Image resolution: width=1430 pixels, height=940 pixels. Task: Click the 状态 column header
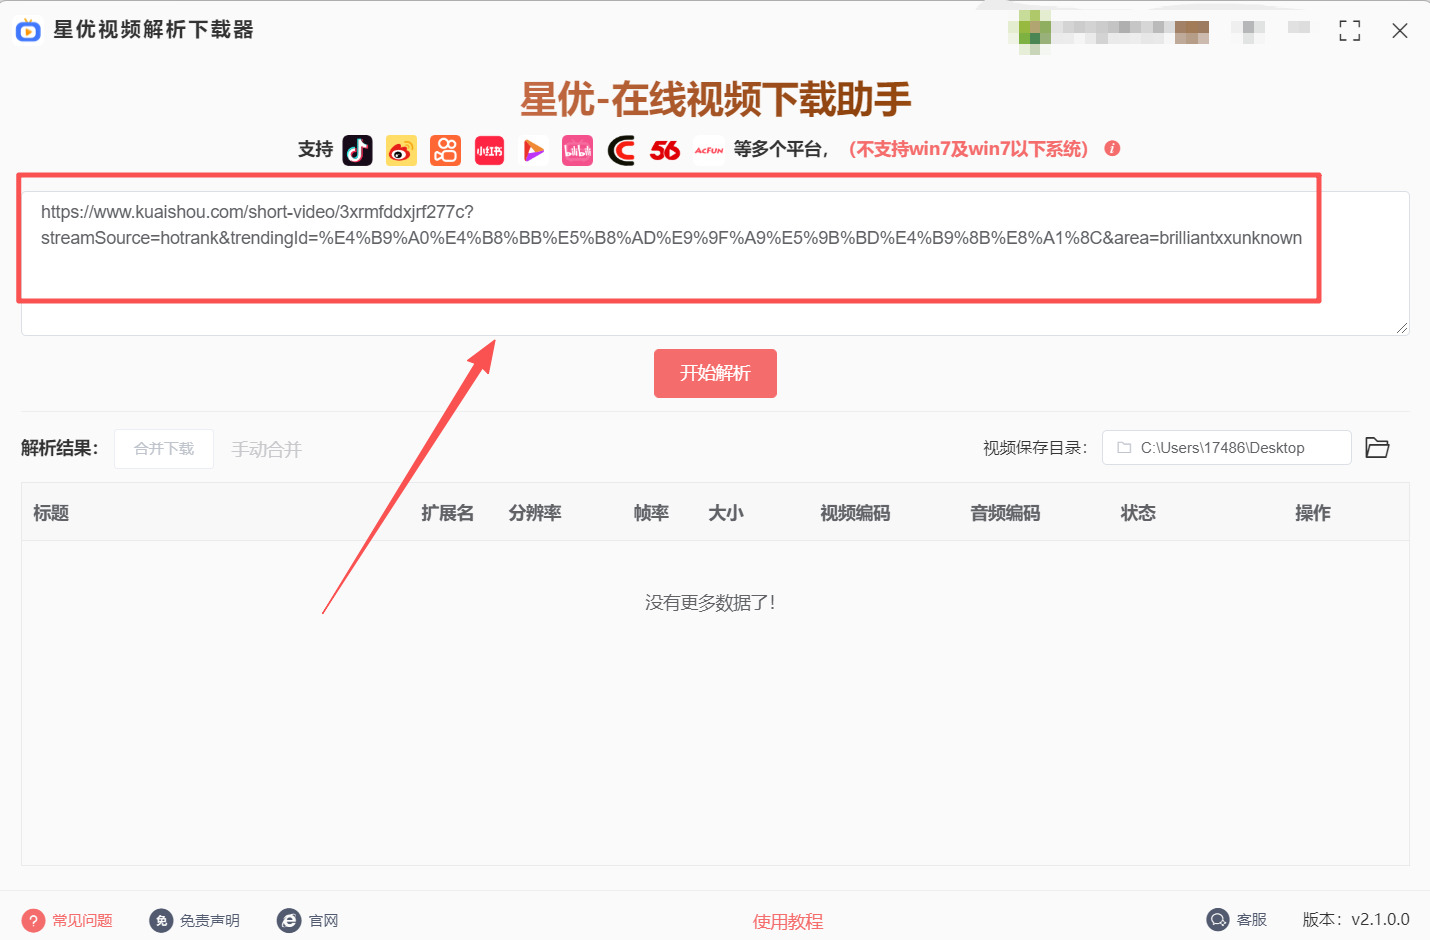(1138, 513)
